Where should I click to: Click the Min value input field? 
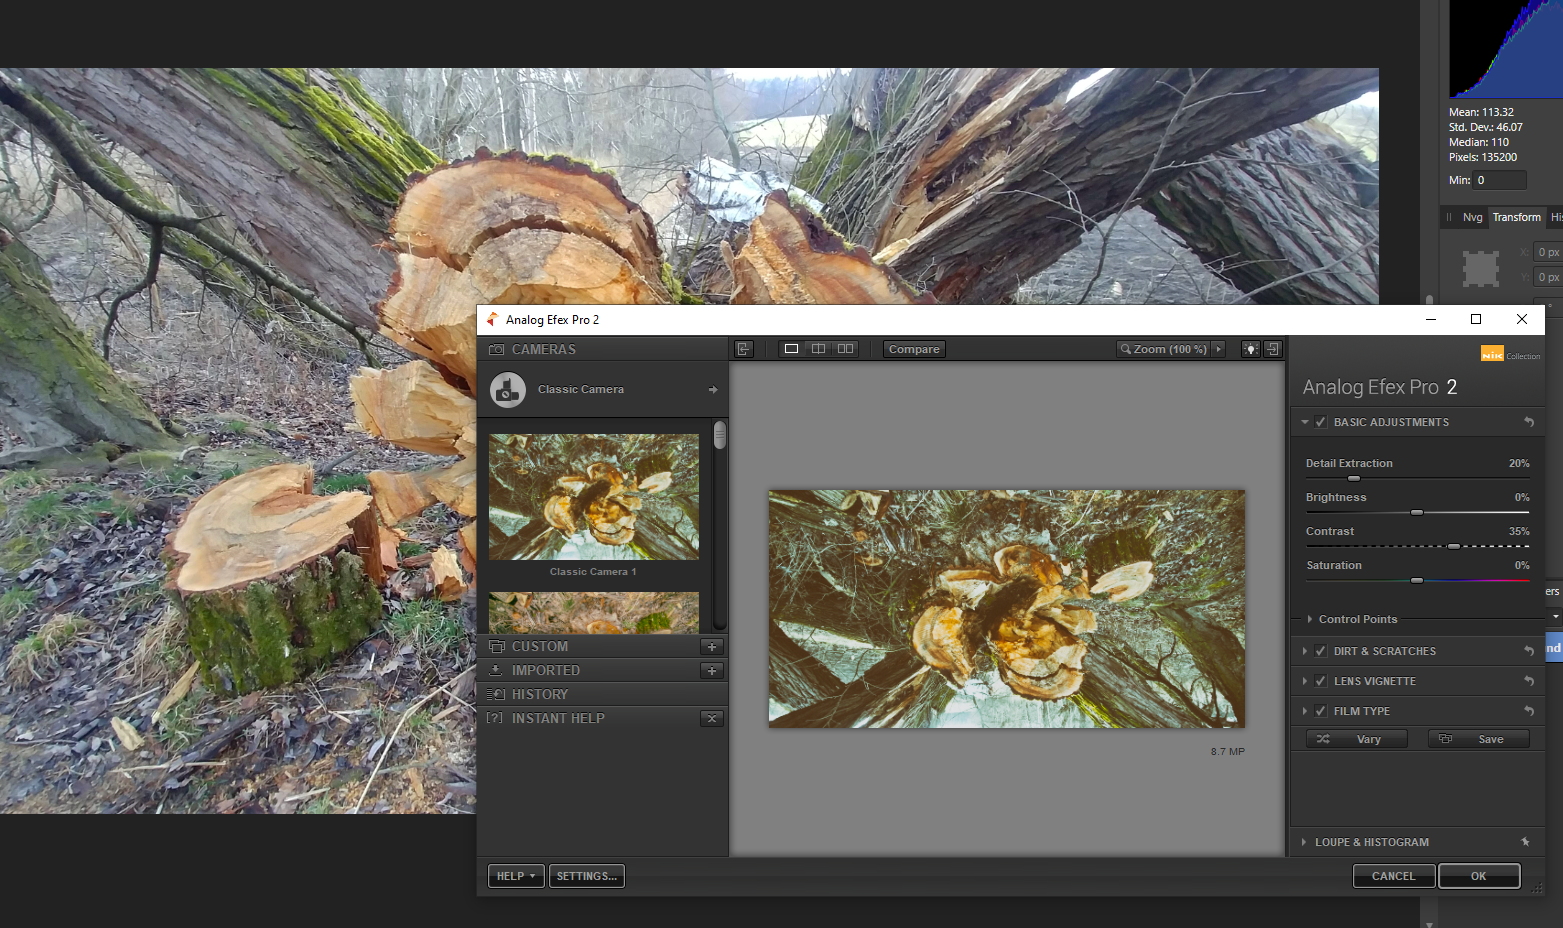point(1500,180)
